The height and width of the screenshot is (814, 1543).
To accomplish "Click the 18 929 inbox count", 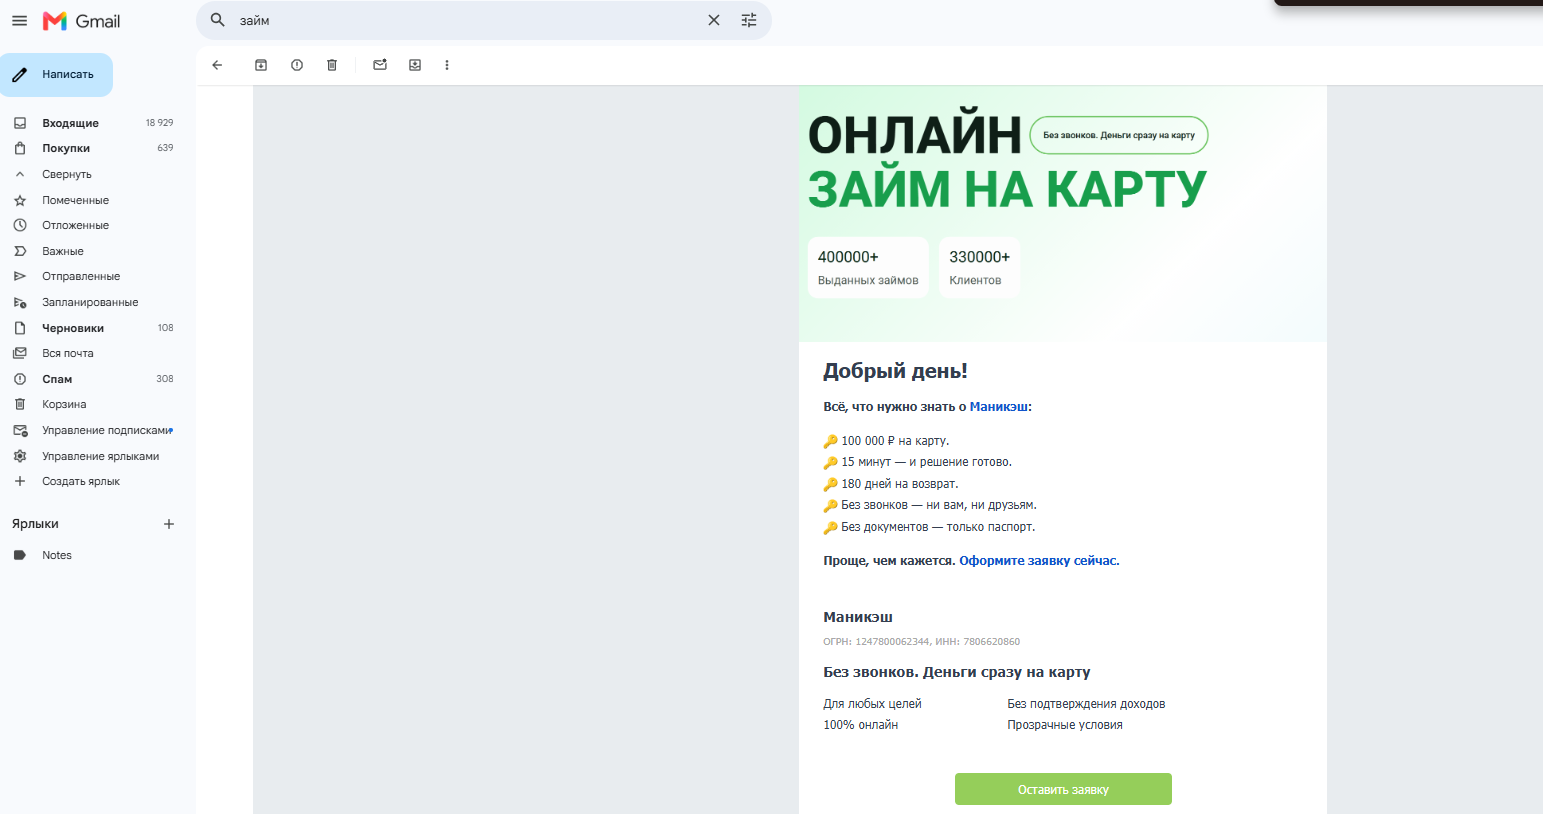I will pos(159,123).
